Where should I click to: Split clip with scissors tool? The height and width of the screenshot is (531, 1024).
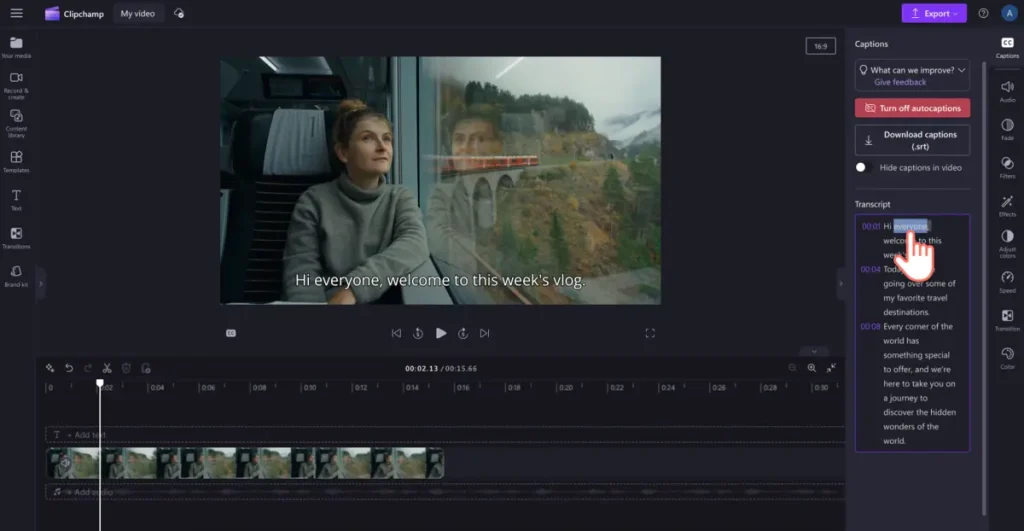coord(107,368)
